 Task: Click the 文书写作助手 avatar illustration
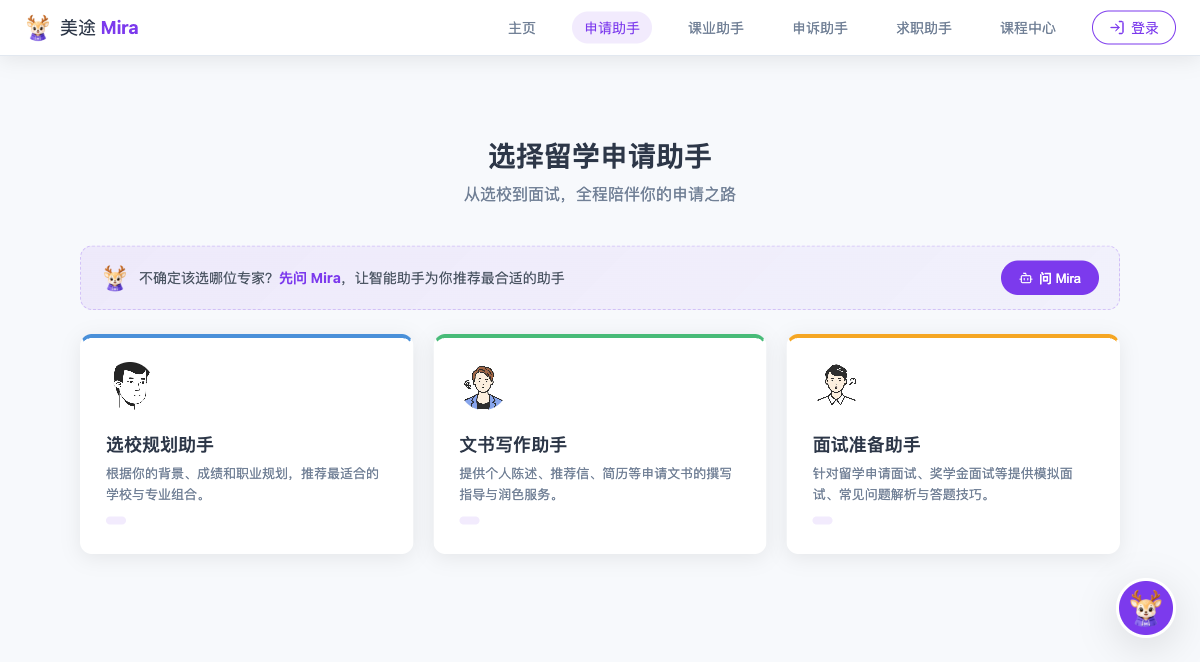tap(483, 387)
